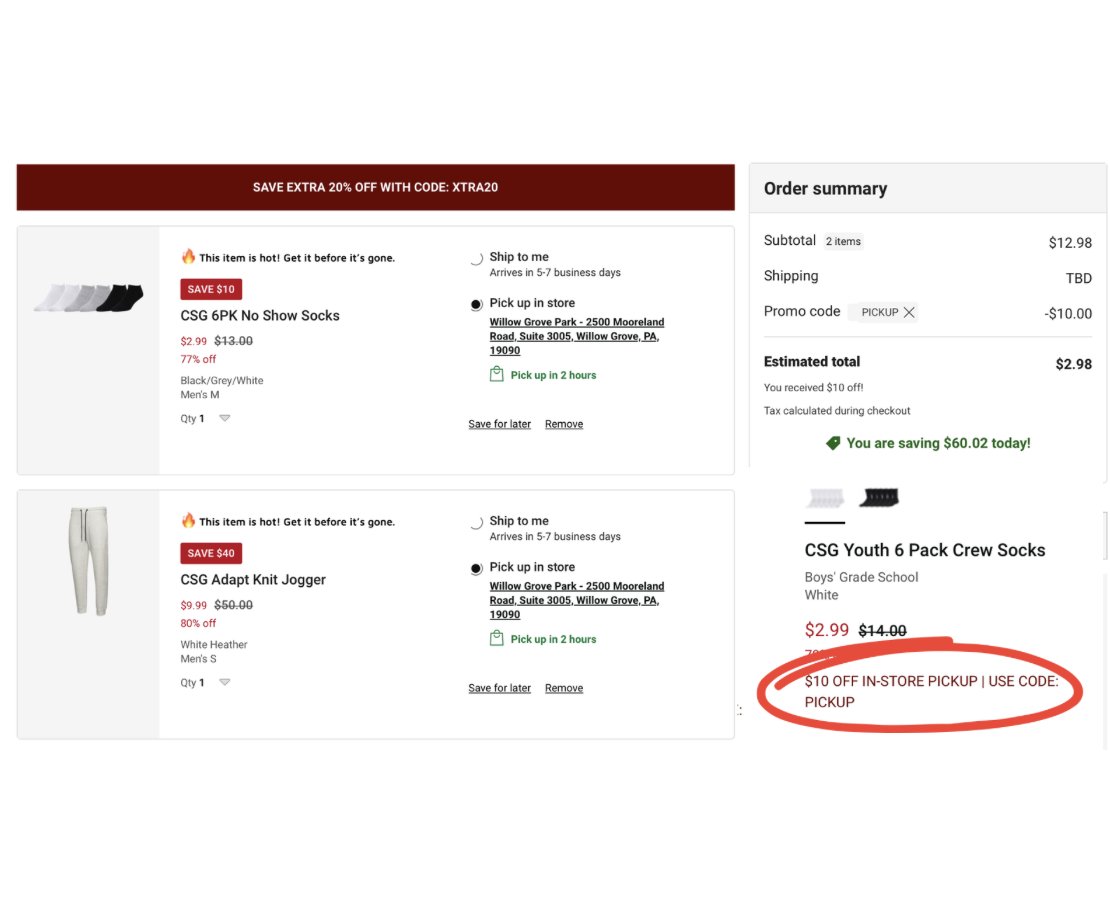Click Save for later on Adapt Knit Jogger

click(x=499, y=688)
